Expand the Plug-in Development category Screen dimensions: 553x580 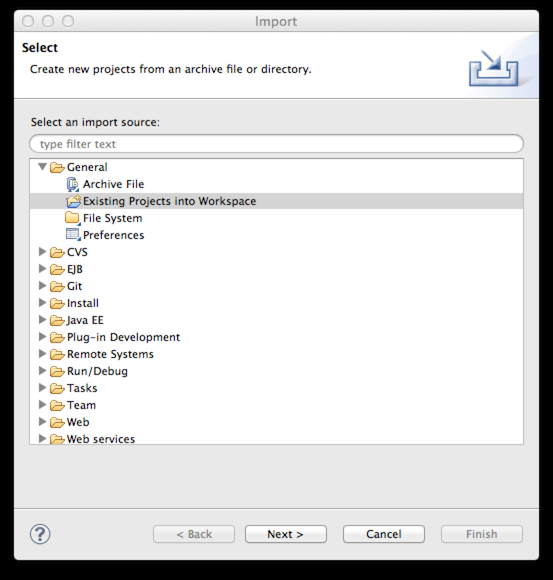tap(43, 337)
